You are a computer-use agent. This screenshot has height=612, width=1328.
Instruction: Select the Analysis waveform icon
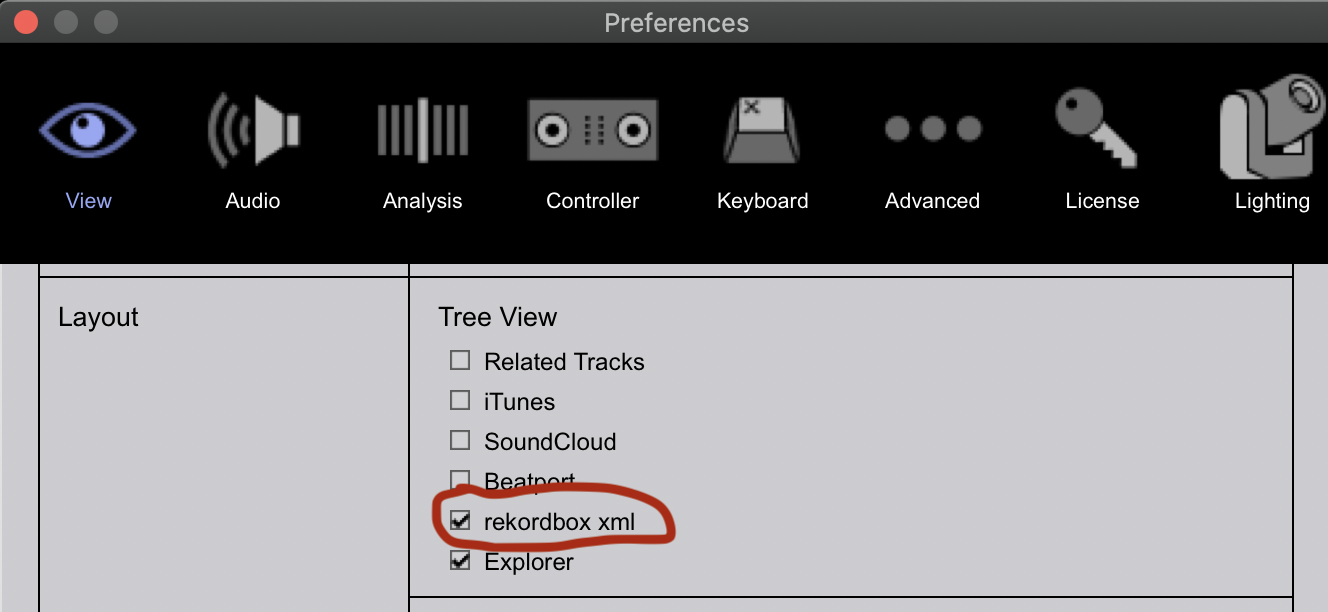point(422,128)
